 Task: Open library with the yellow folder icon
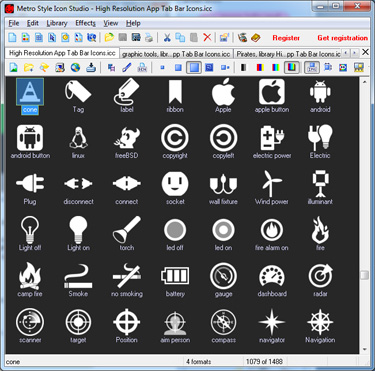point(109,37)
